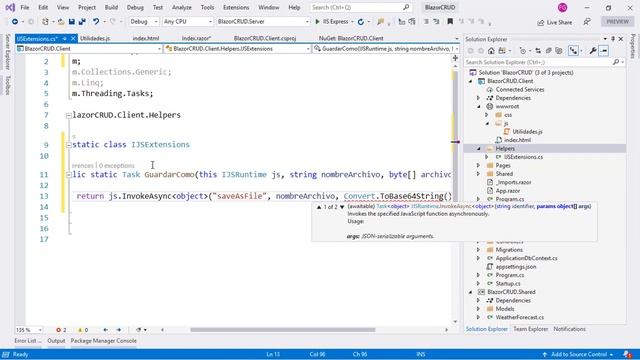Select Utilidades.js in Solution Explorer
640x360 pixels.
pyautogui.click(x=527, y=132)
